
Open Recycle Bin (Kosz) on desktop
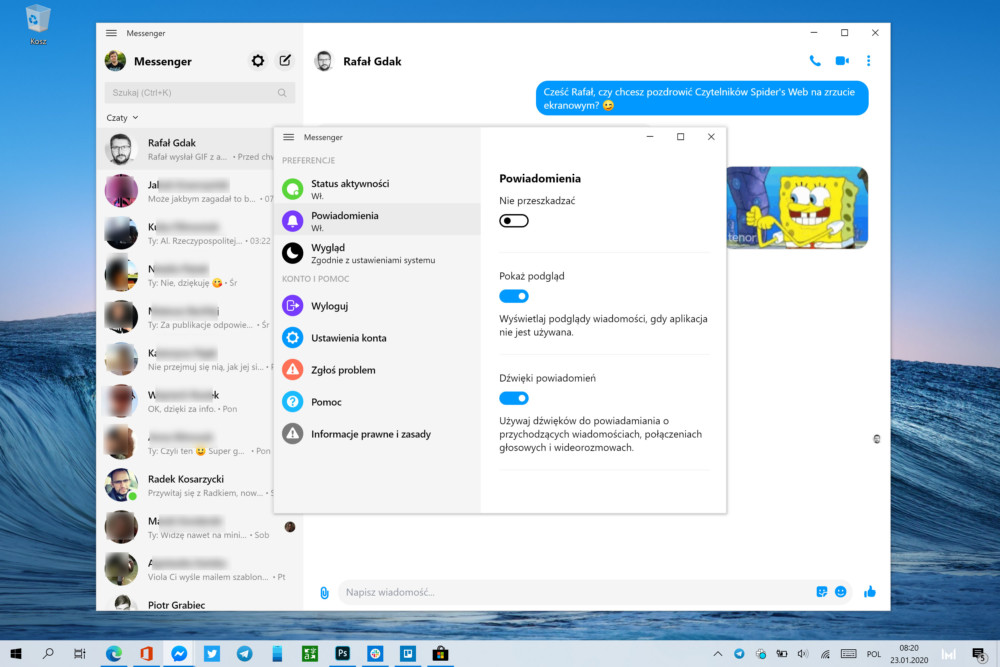pos(38,26)
